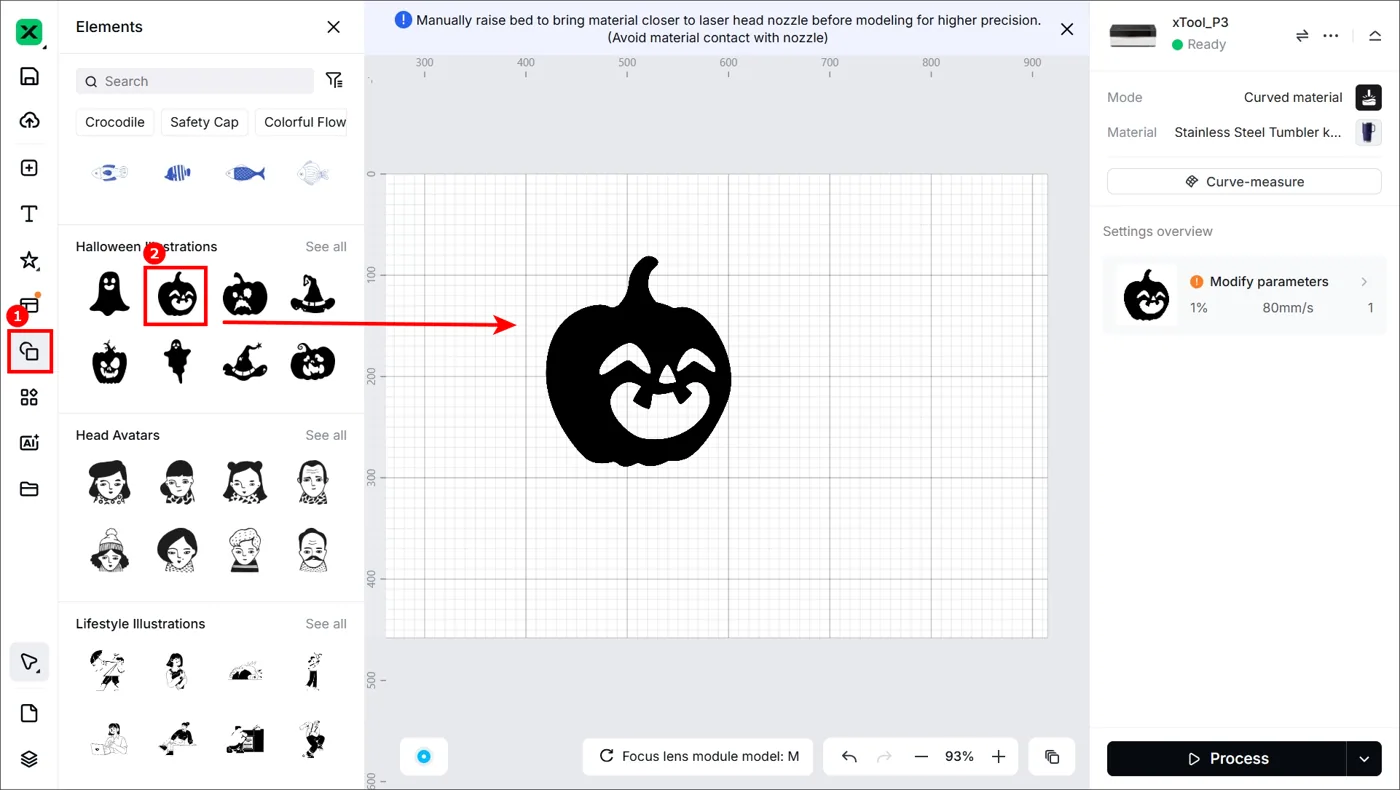Select the mustache man head avatar
Viewport: 1400px width, 790px height.
[312, 549]
